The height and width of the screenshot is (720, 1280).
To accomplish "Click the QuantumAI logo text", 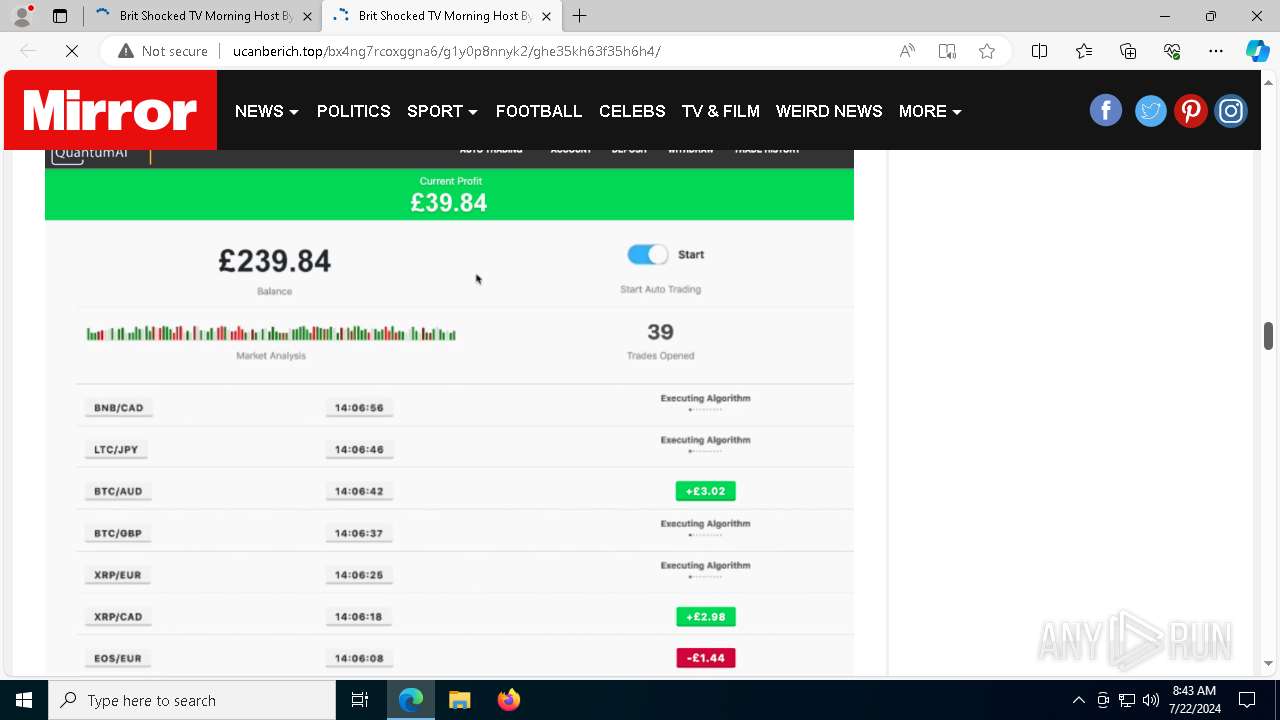I will click(x=91, y=153).
